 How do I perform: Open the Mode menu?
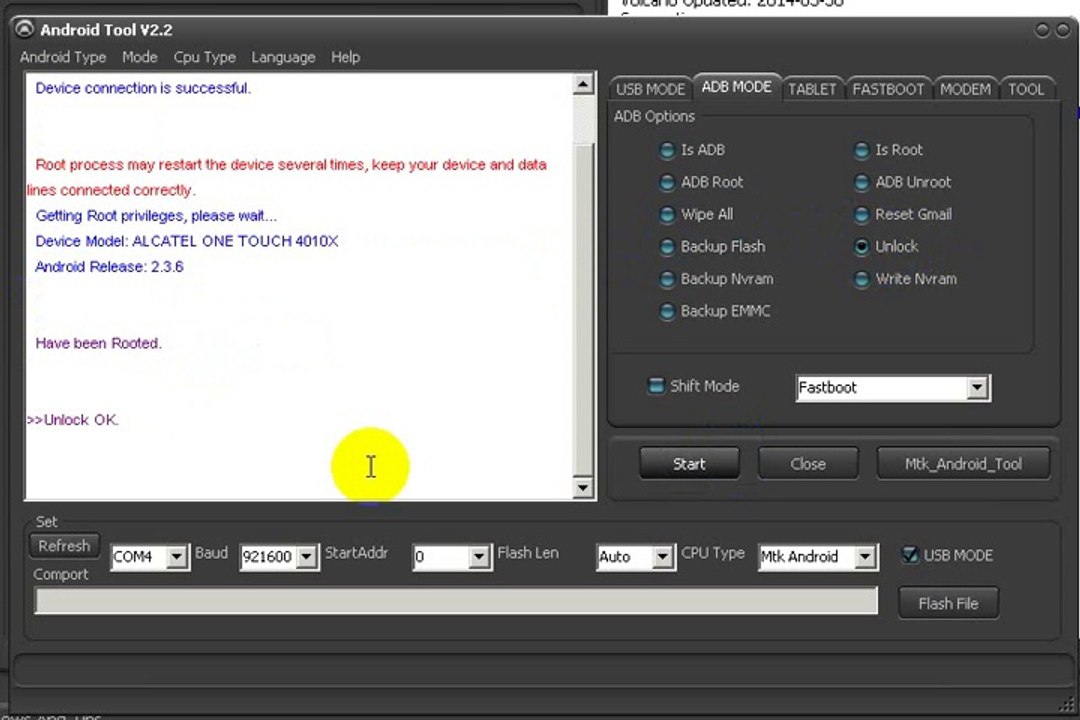point(140,57)
